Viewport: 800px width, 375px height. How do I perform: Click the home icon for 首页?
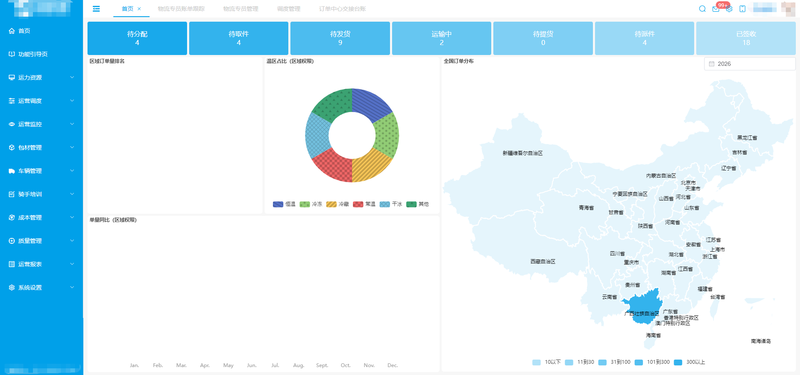[x=12, y=31]
